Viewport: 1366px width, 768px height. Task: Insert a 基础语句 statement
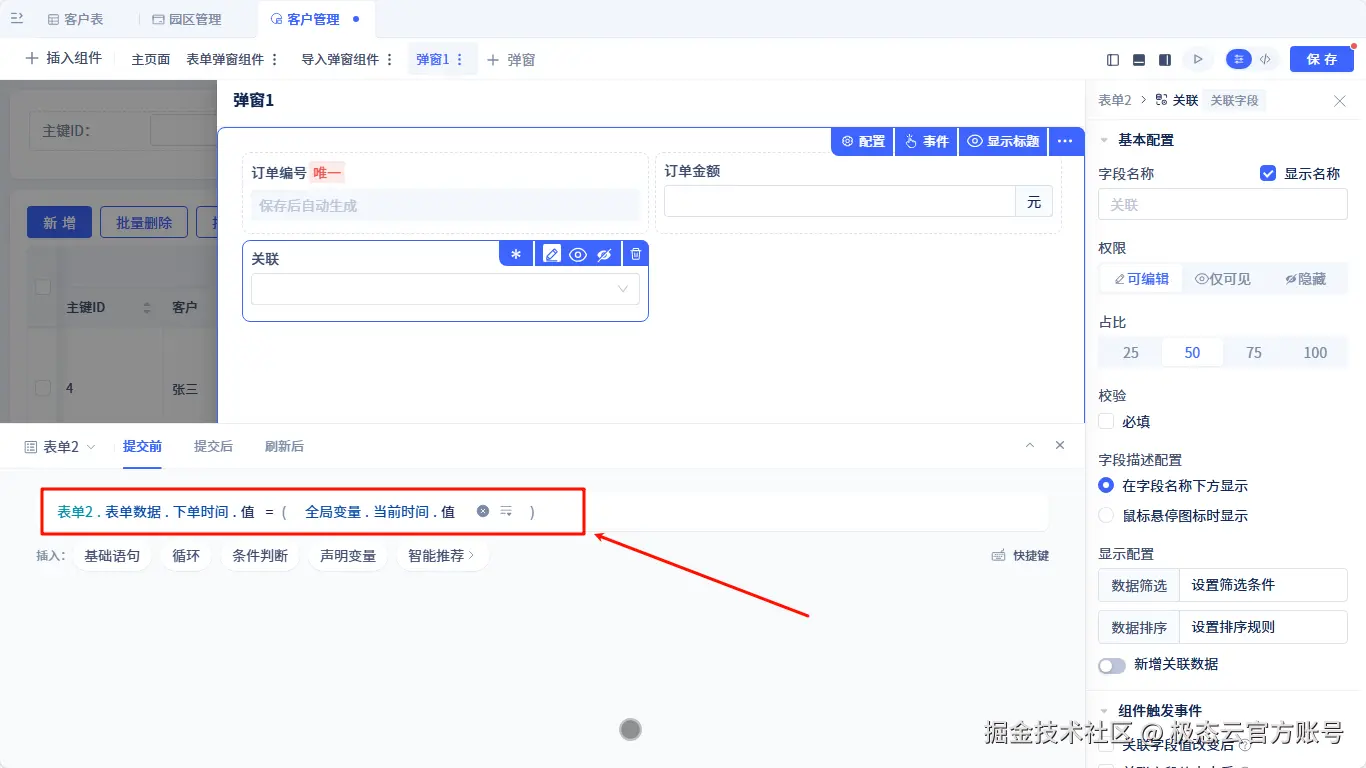(112, 555)
